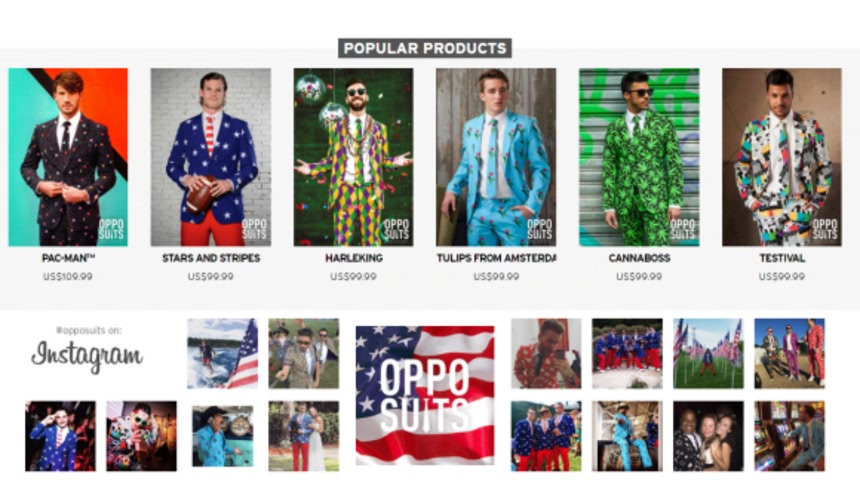This screenshot has height=486, width=860.
Task: Open Instagram photo of man at slot machines
Action: tap(789, 436)
